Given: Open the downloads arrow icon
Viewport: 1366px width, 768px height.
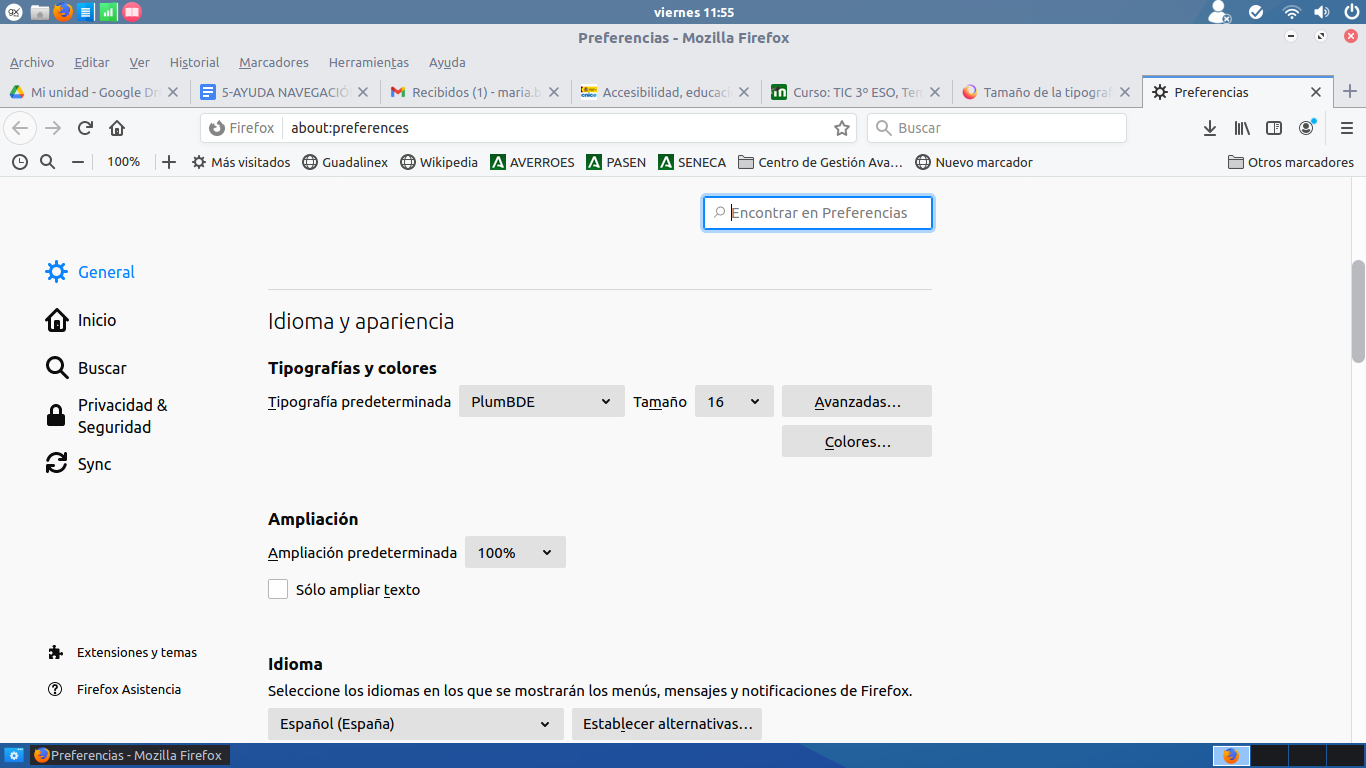Looking at the screenshot, I should click(x=1209, y=128).
